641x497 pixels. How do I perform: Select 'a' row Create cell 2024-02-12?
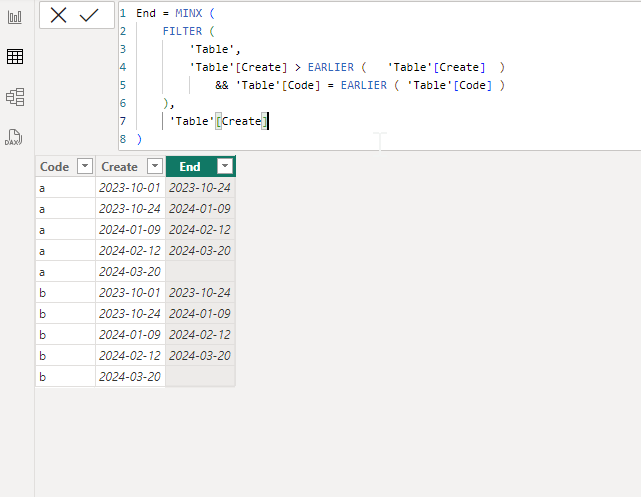pyautogui.click(x=130, y=251)
